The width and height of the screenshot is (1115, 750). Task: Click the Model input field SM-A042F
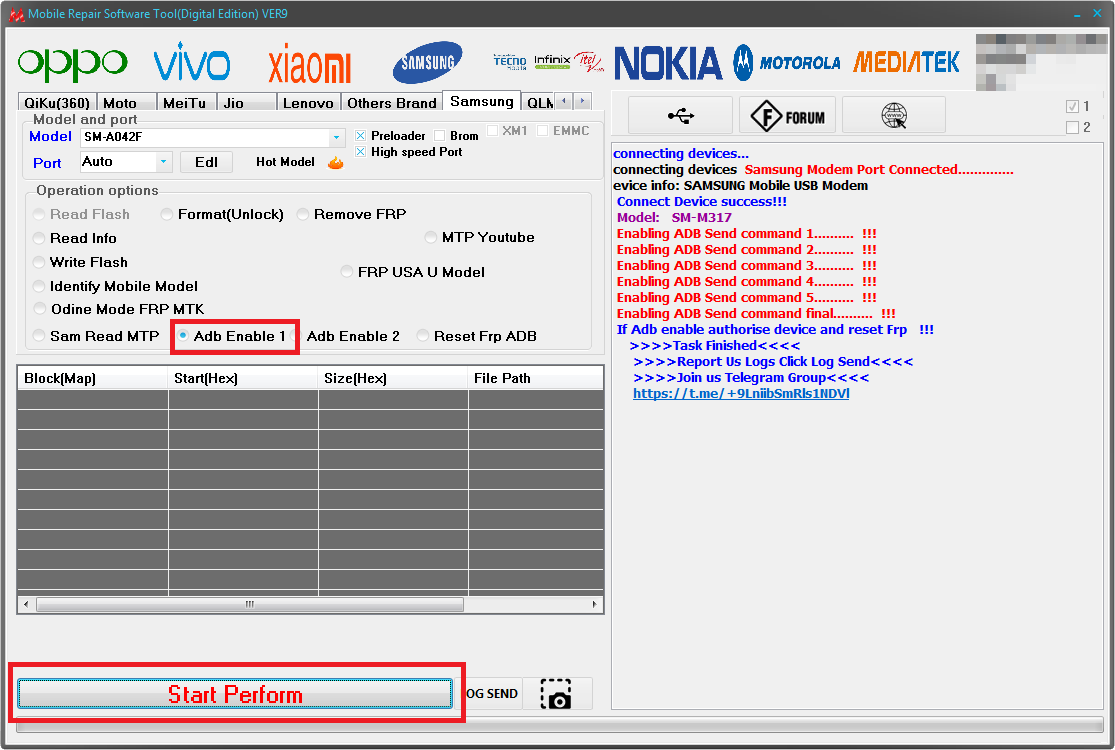(x=205, y=137)
